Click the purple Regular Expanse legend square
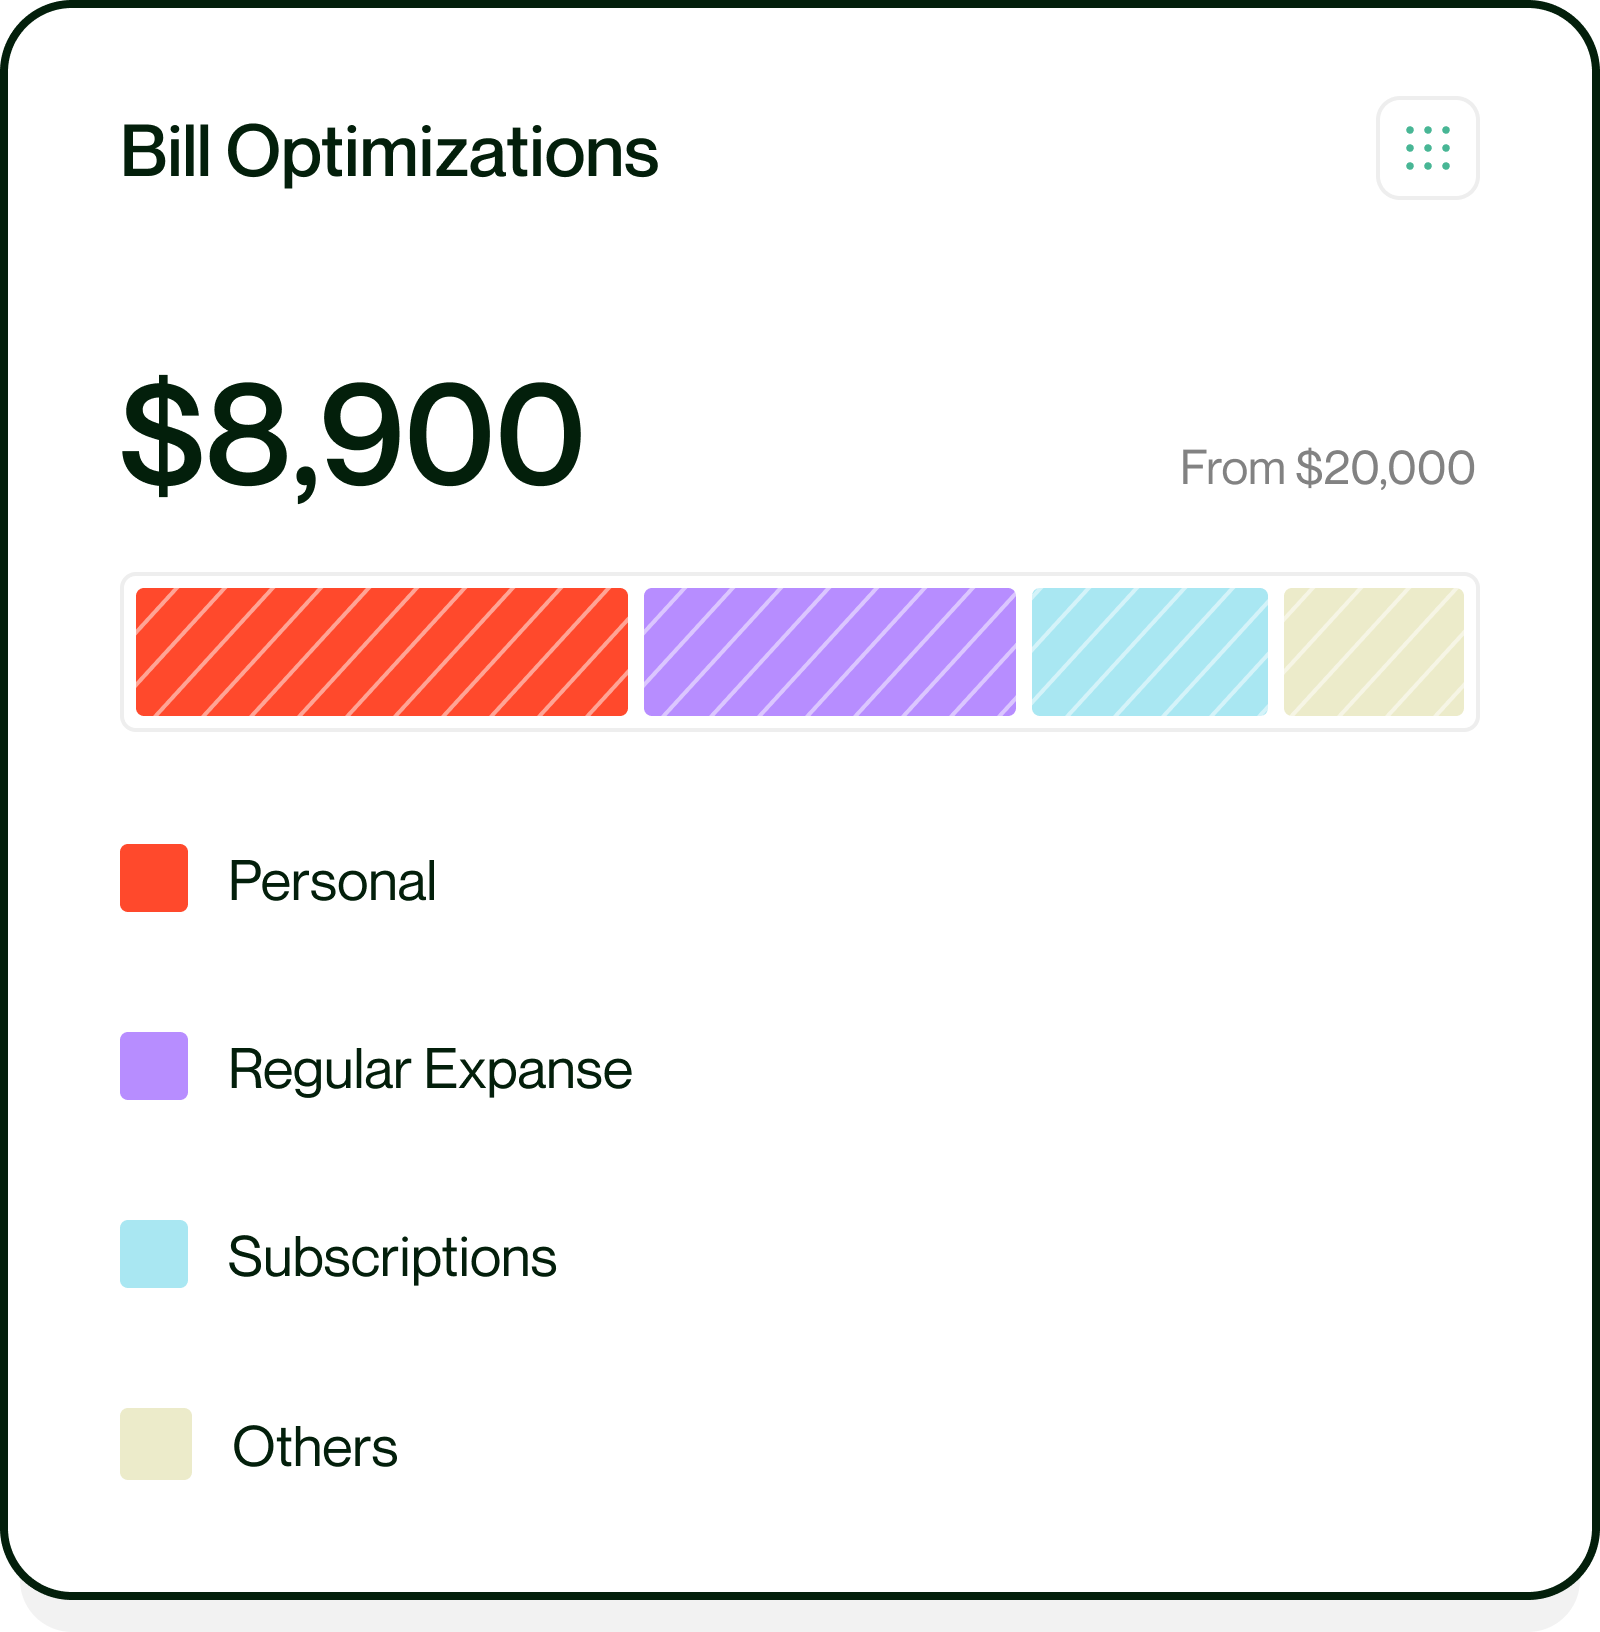 pos(154,1066)
